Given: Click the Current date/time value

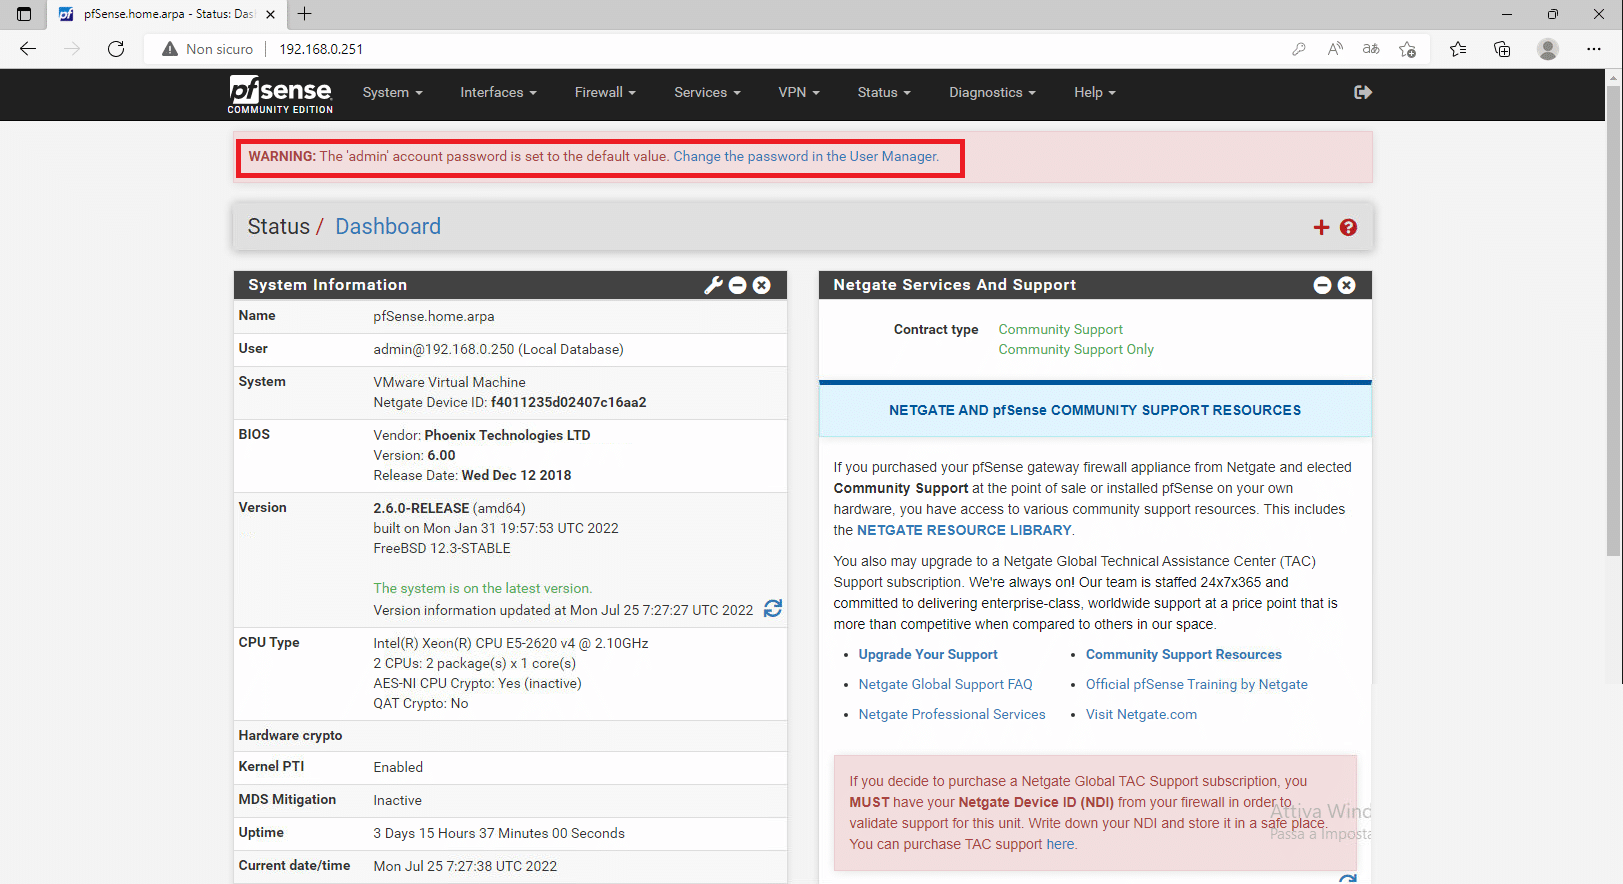Looking at the screenshot, I should [465, 866].
